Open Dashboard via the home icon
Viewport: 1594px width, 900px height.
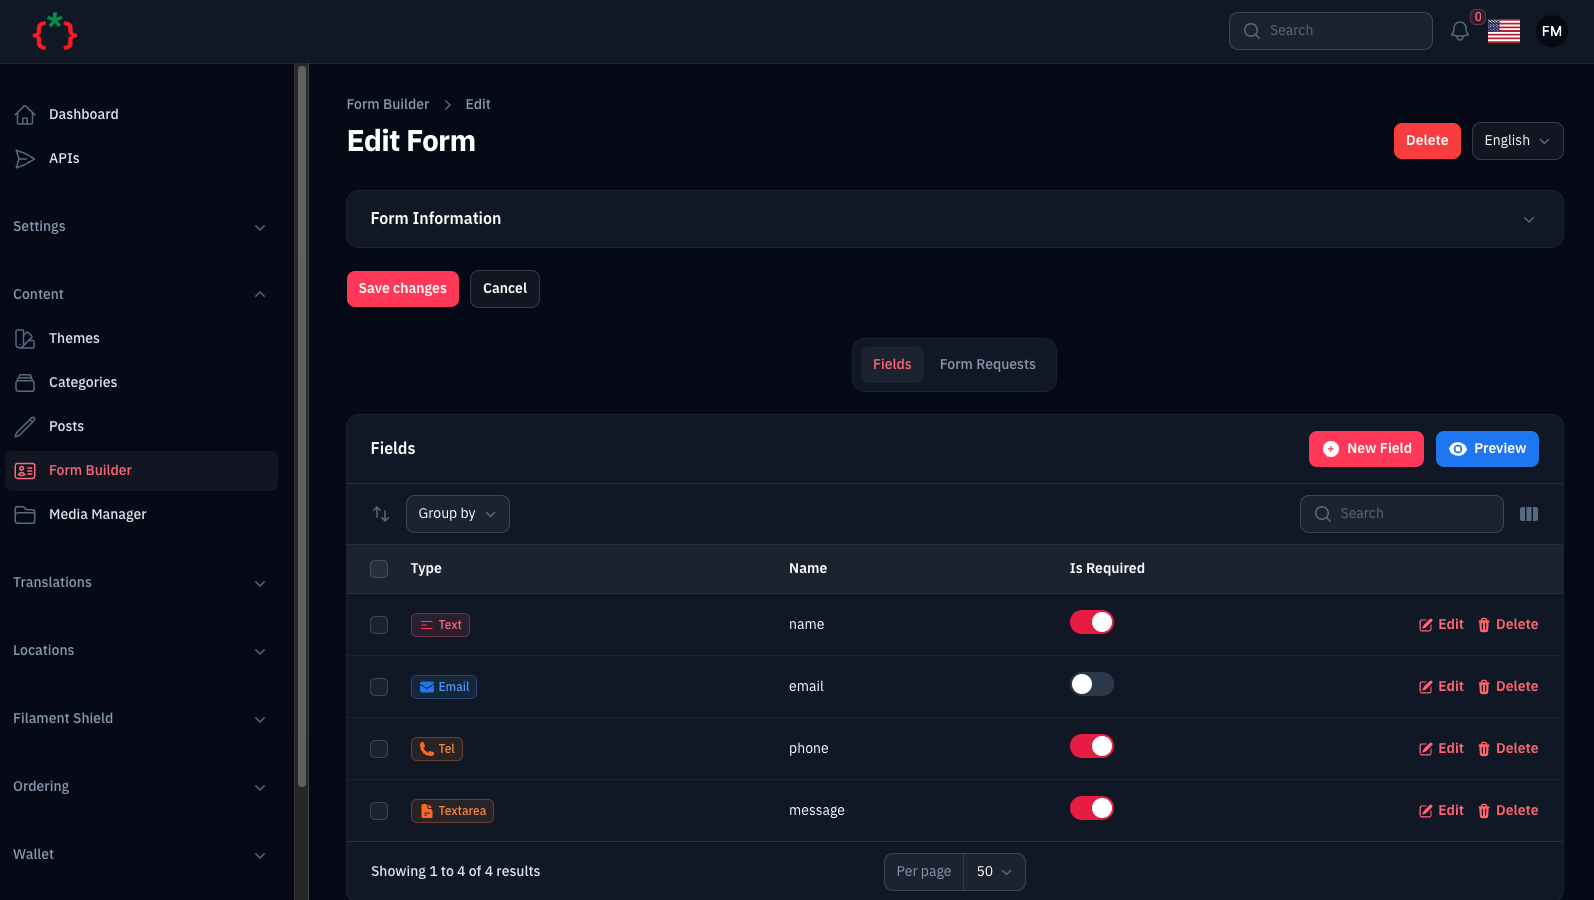[x=25, y=115]
